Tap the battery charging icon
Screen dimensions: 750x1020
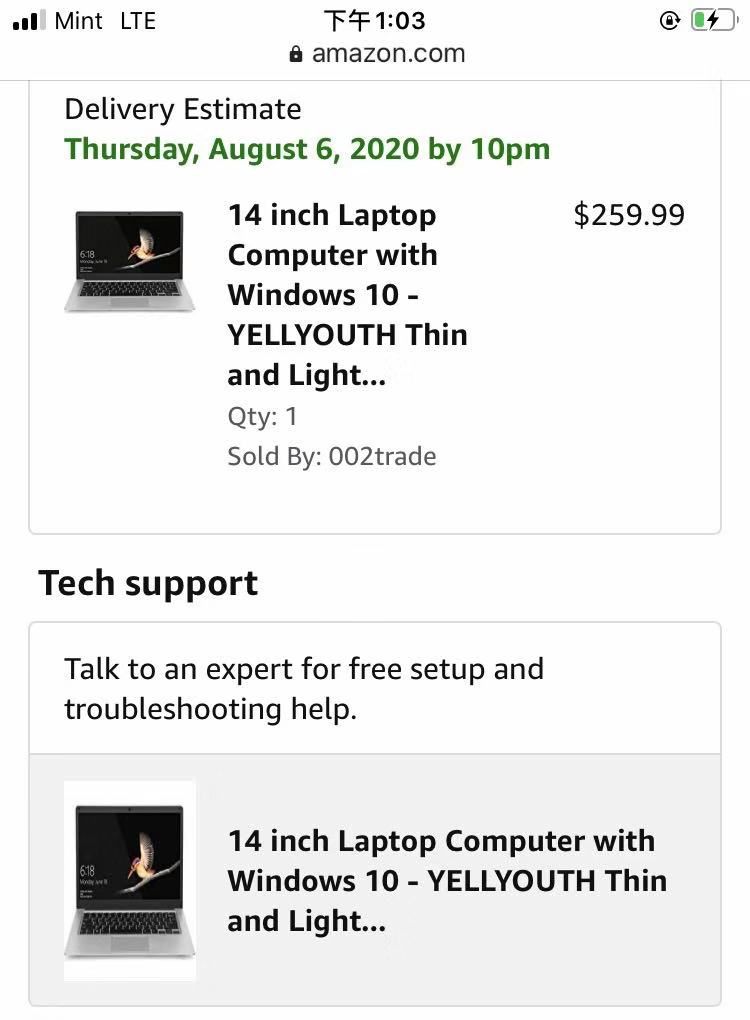click(x=713, y=20)
